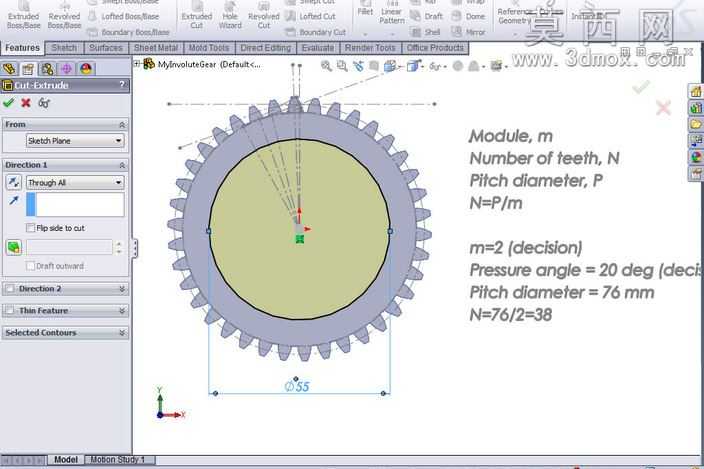Open Cut-Extrude help question mark
The image size is (704, 469).
coord(122,84)
